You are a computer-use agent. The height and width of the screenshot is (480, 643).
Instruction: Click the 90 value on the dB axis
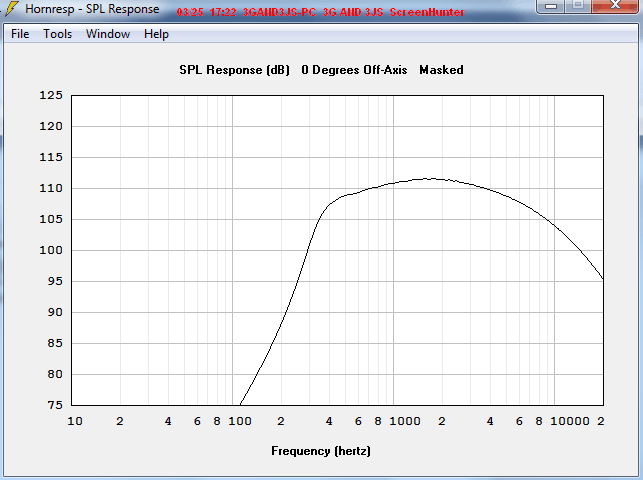pyautogui.click(x=55, y=312)
